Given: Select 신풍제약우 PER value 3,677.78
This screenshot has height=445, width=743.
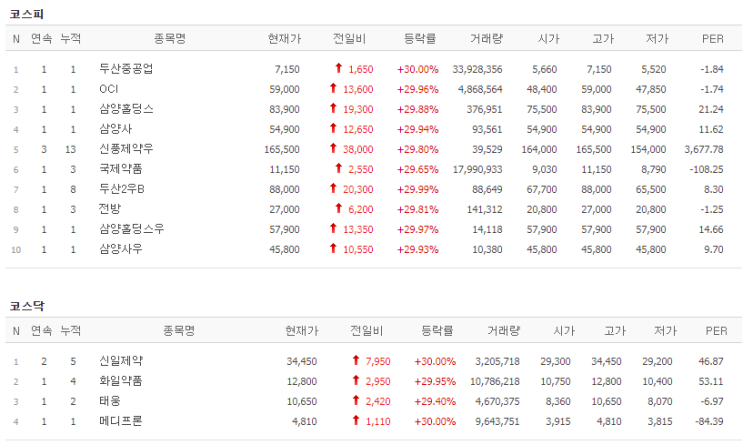Looking at the screenshot, I should coord(704,149).
